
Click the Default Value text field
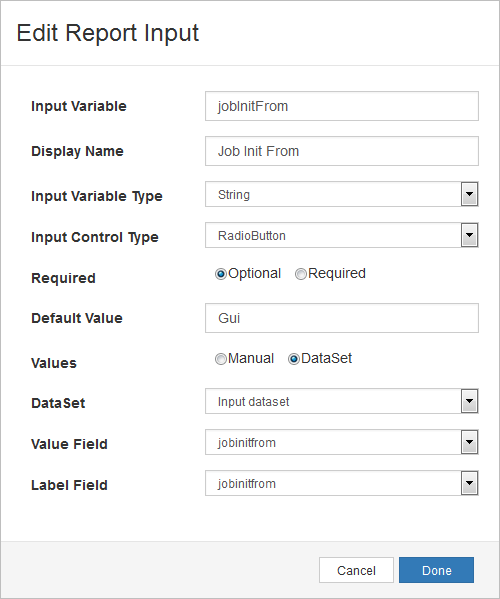(x=341, y=318)
